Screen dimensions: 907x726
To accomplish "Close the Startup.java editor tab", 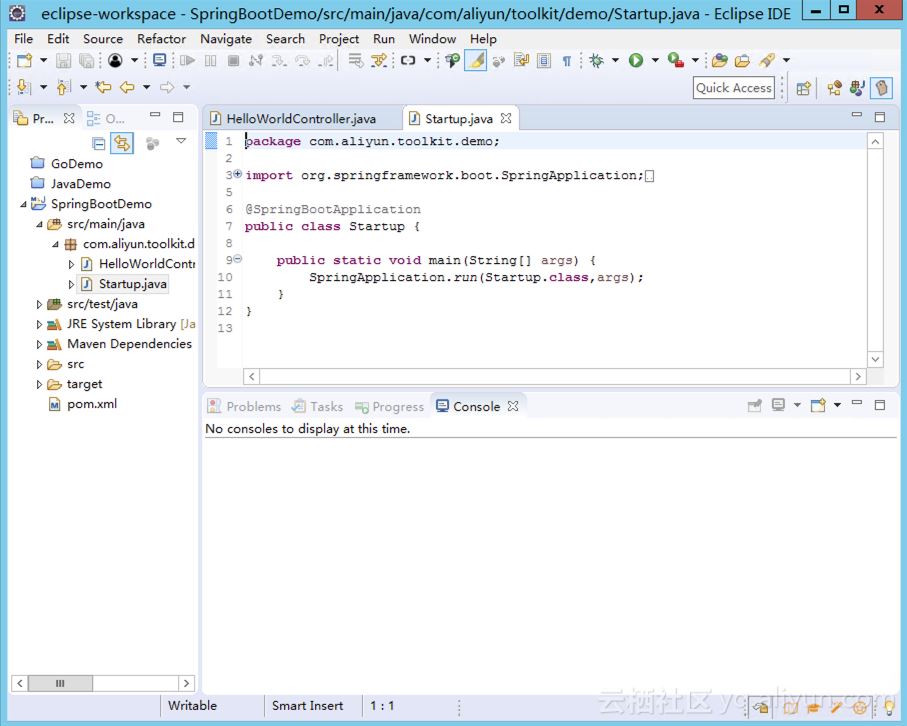I will 506,118.
